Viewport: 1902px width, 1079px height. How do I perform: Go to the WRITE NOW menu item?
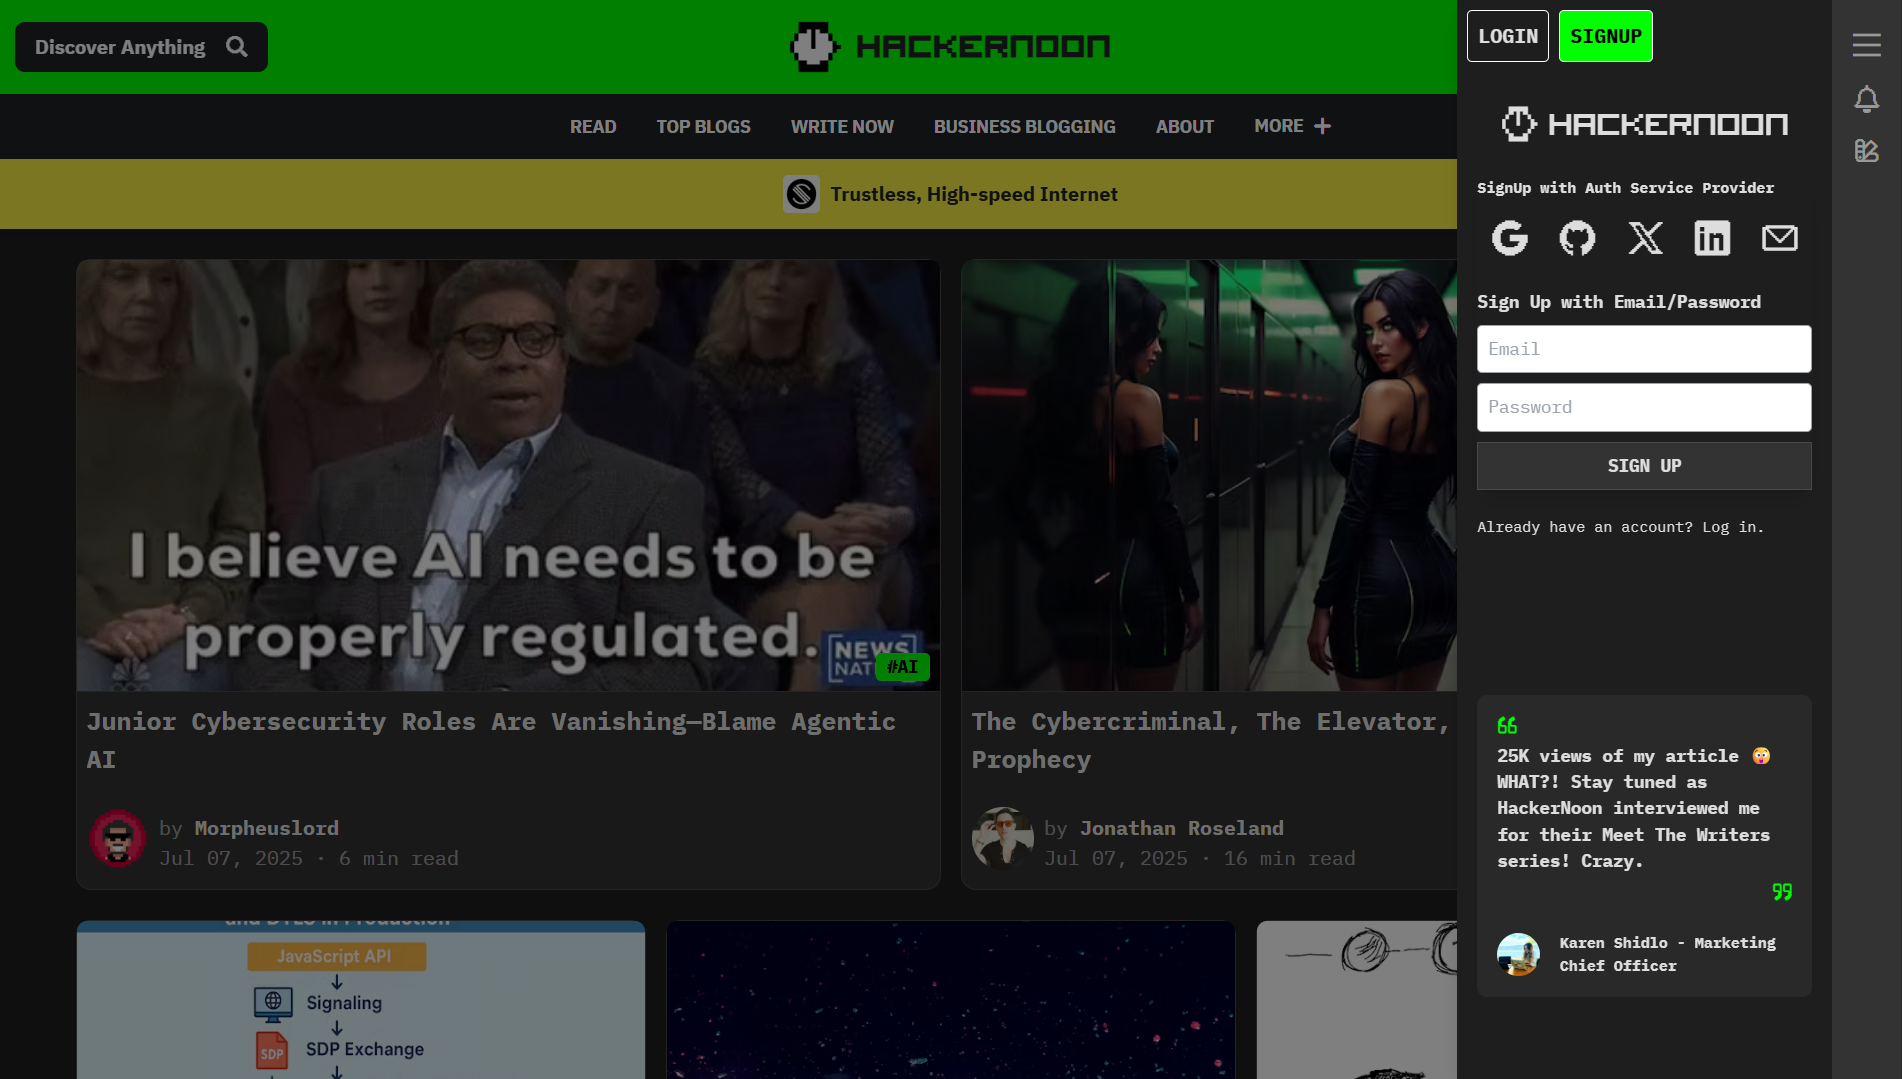click(x=842, y=127)
